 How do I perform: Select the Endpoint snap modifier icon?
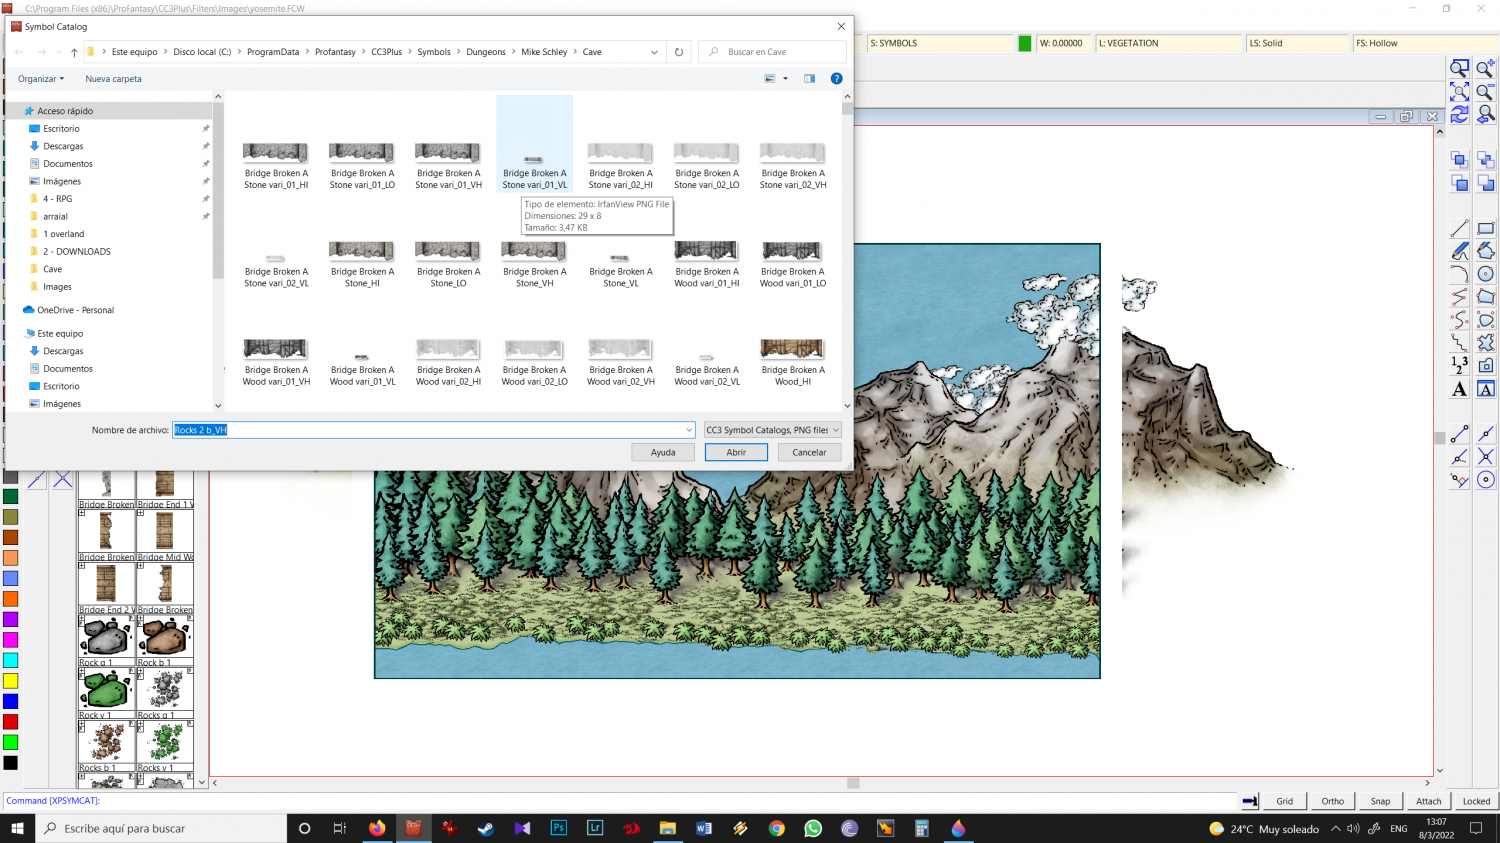pyautogui.click(x=1460, y=433)
